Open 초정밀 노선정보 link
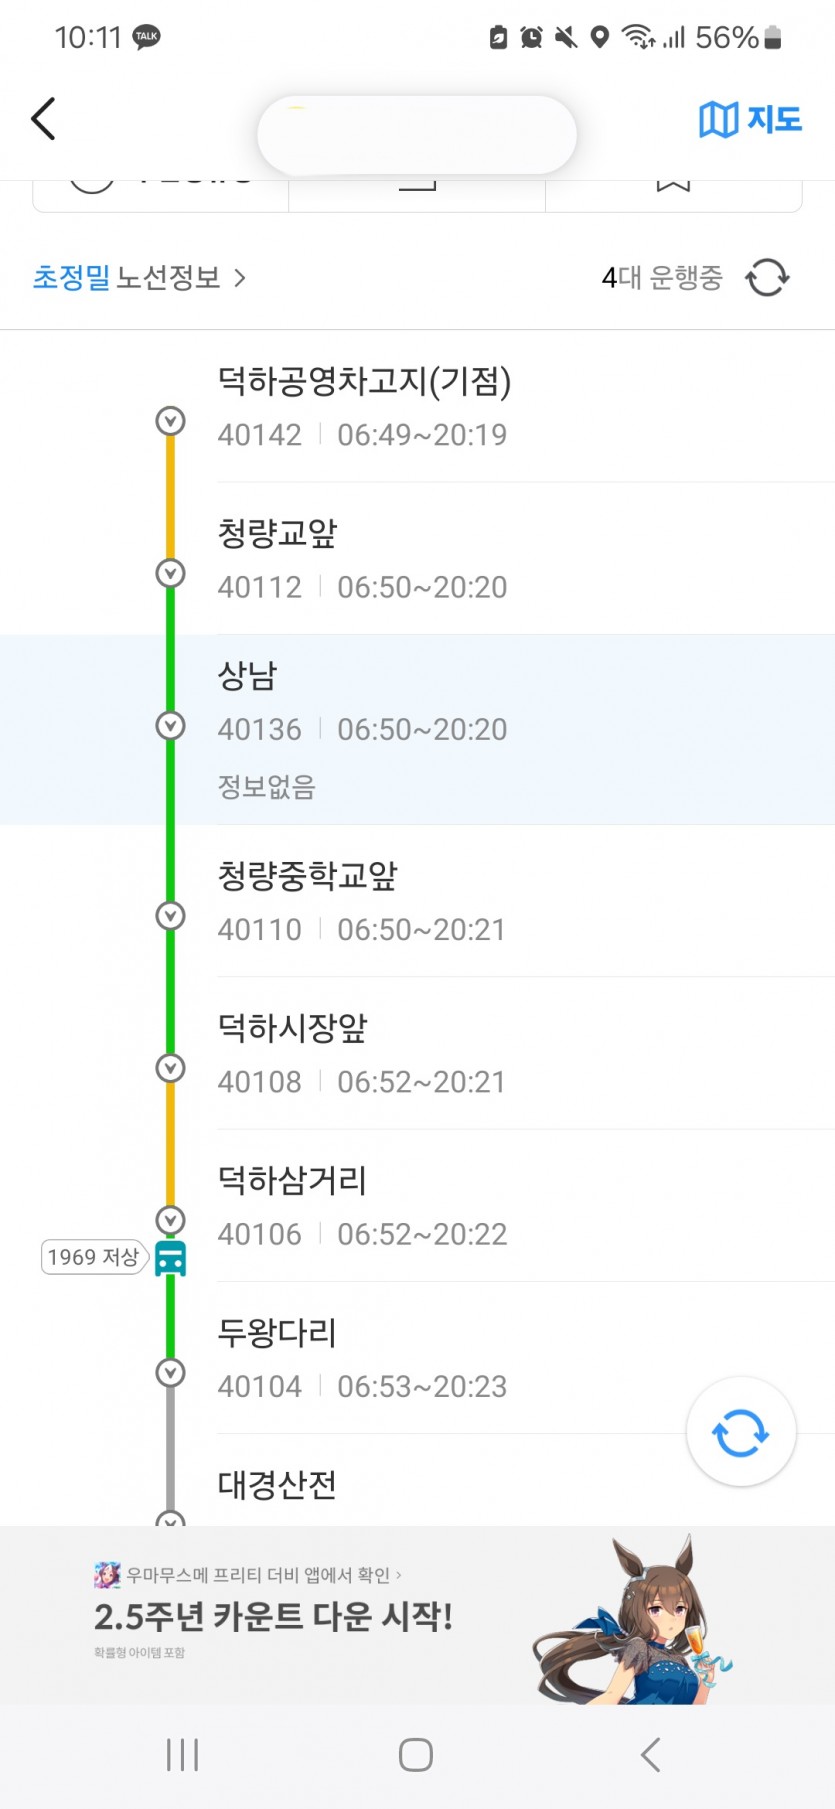835x1809 pixels. (138, 277)
